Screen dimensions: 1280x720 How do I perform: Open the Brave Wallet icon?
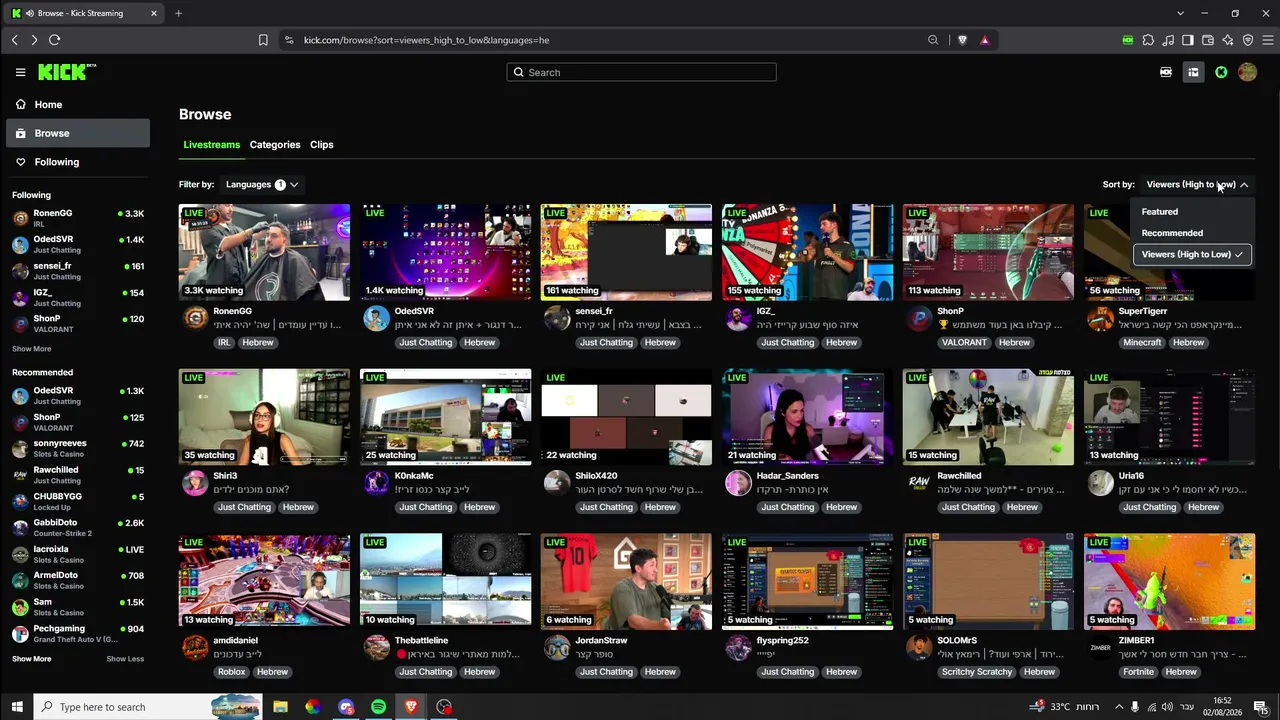[1208, 40]
